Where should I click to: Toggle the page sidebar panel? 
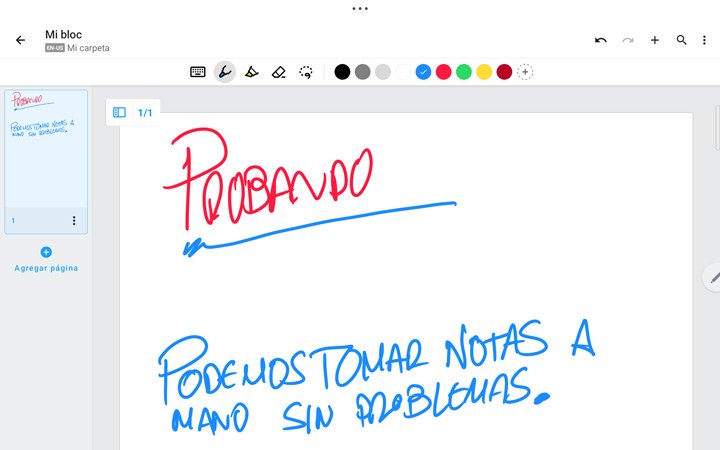click(119, 113)
